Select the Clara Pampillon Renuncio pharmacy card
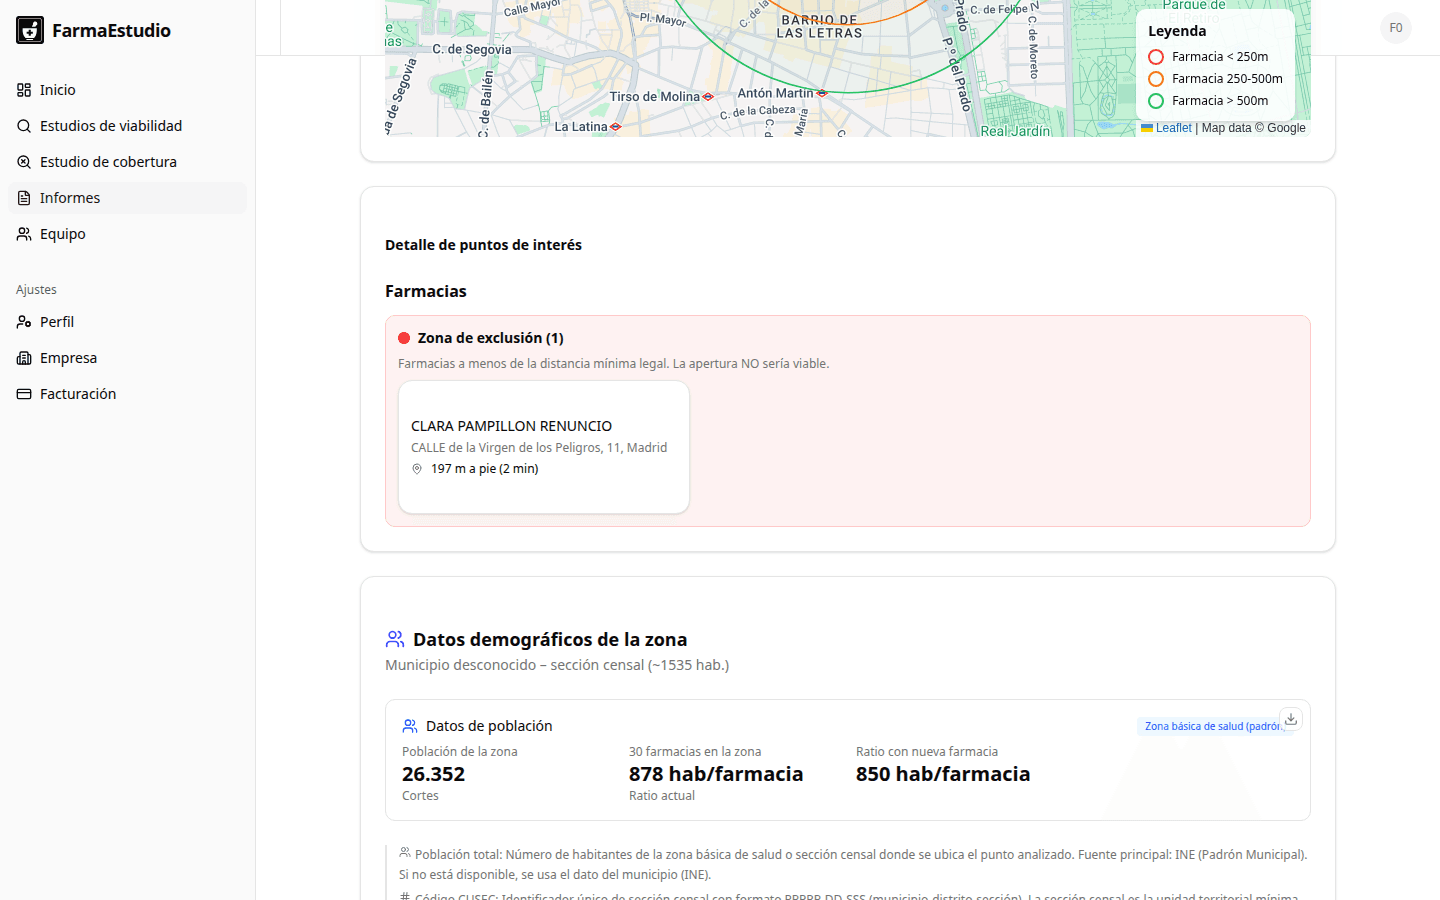 pos(543,447)
